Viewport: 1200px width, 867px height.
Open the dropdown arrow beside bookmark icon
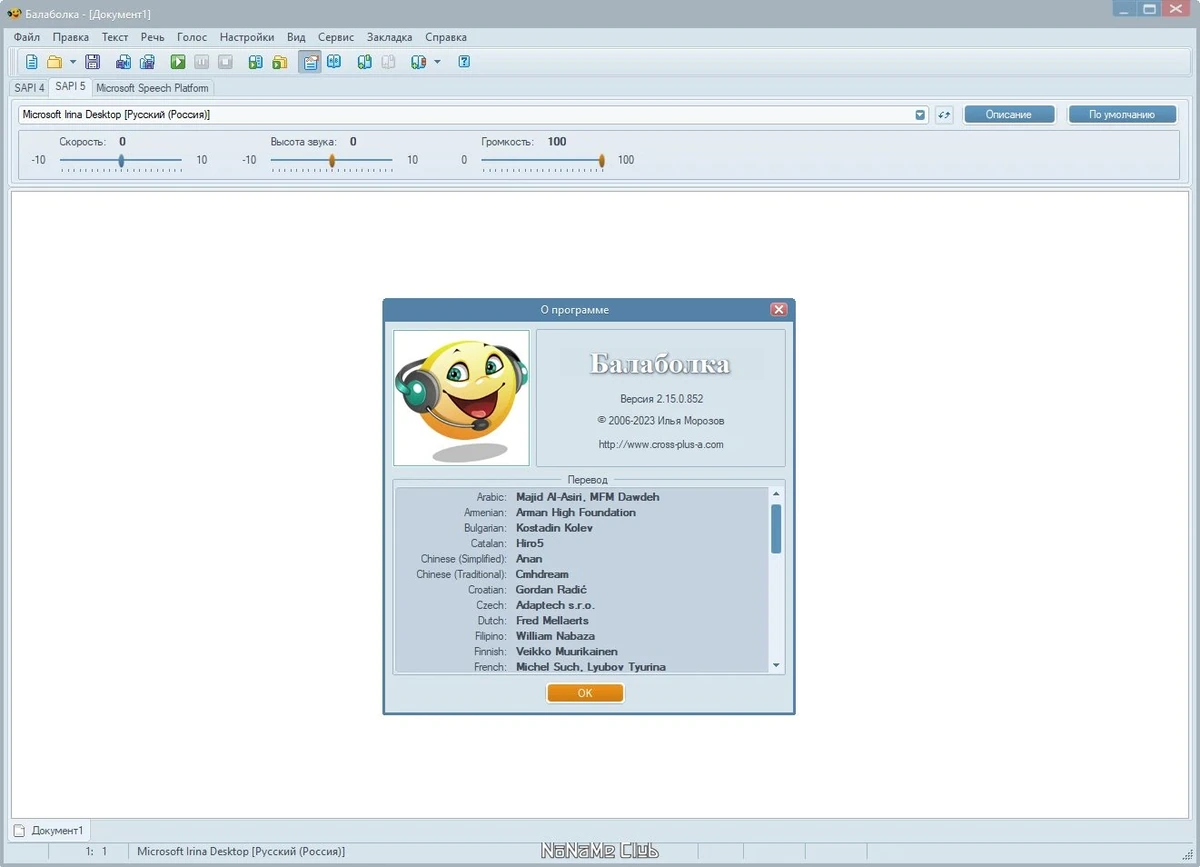(x=437, y=62)
